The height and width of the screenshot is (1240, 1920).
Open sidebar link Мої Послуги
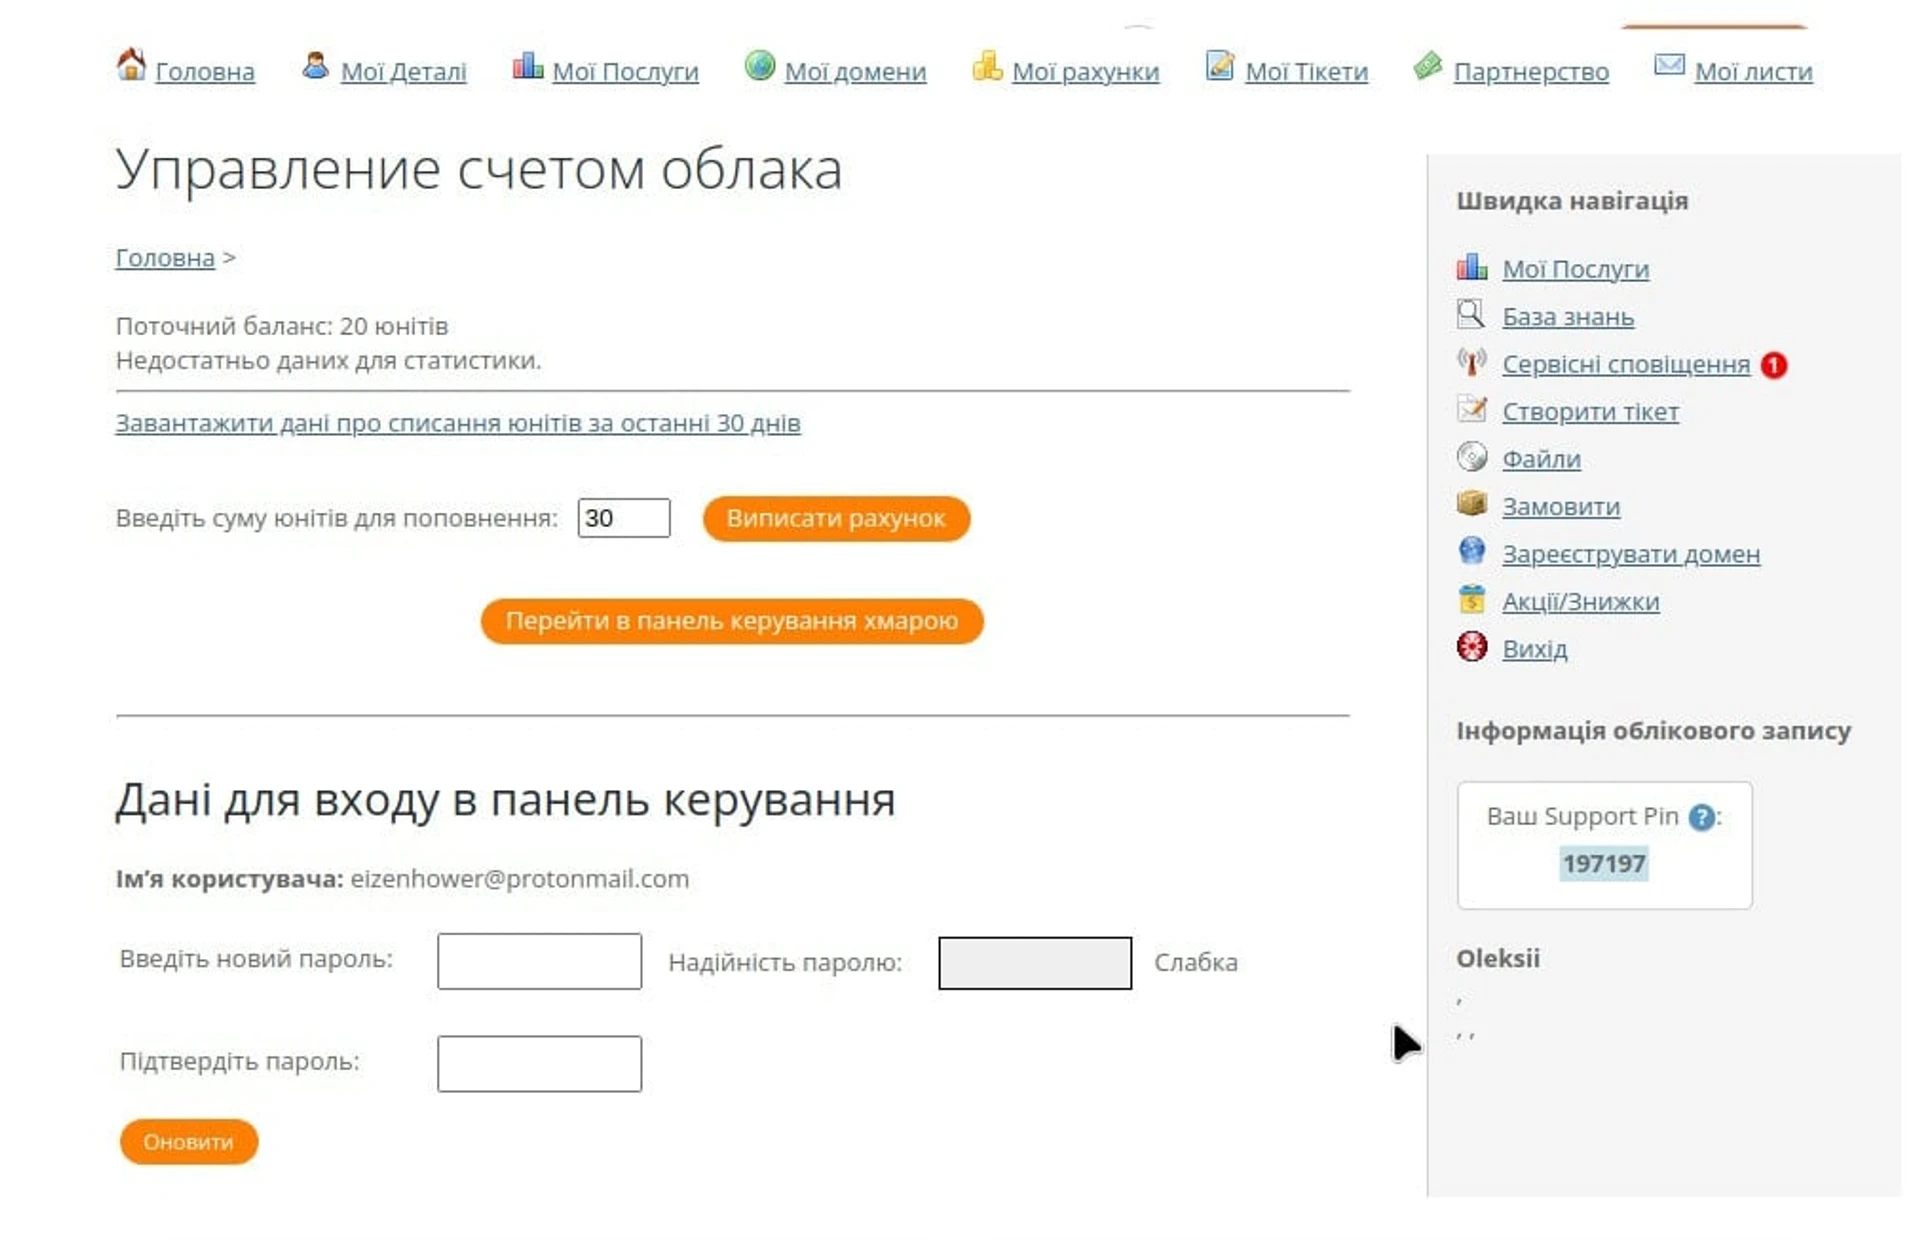[x=1575, y=269]
